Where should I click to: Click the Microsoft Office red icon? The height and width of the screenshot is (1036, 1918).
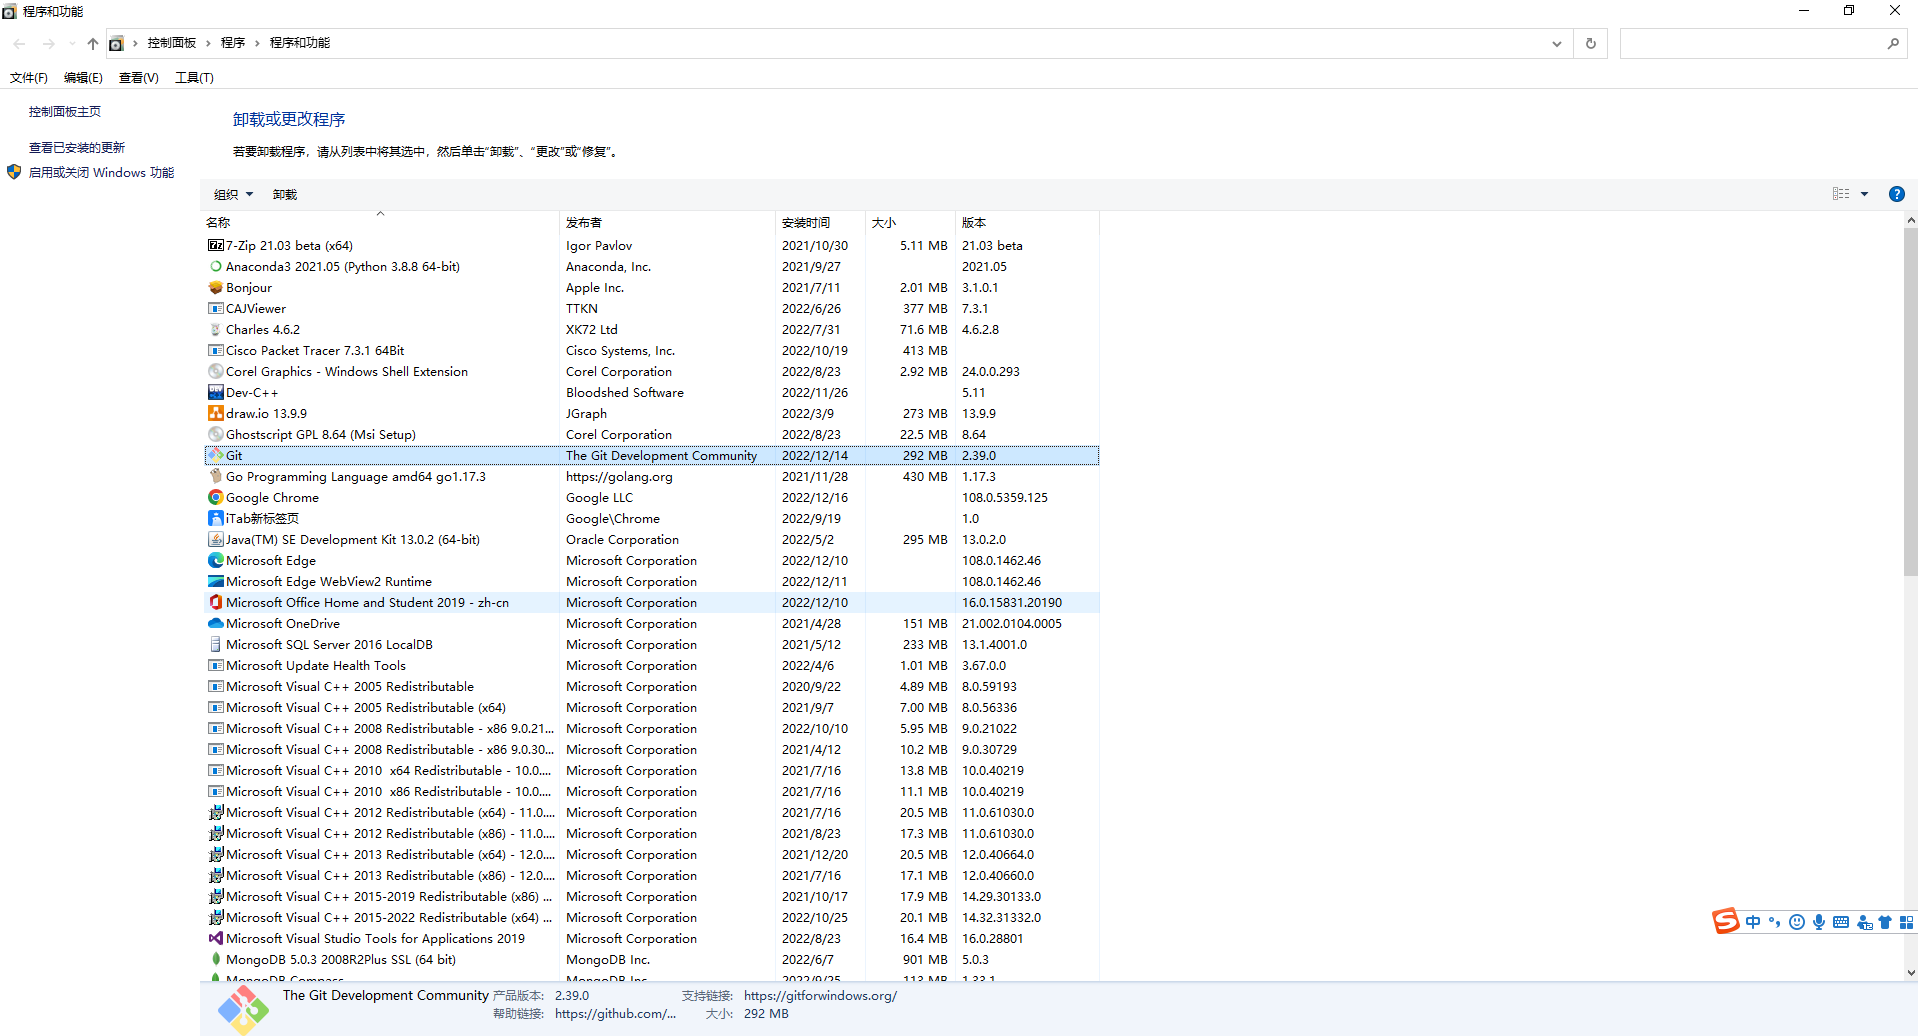coord(215,602)
